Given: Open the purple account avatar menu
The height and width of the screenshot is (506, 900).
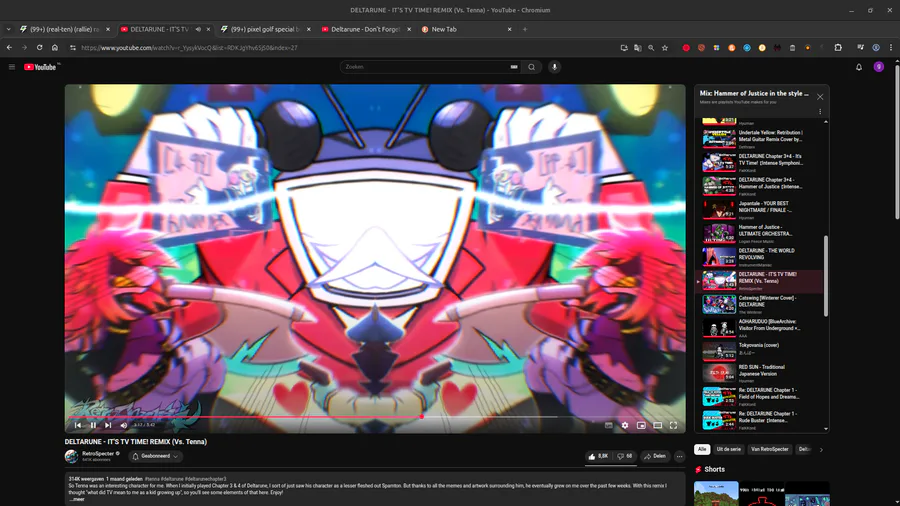Looking at the screenshot, I should (x=879, y=67).
